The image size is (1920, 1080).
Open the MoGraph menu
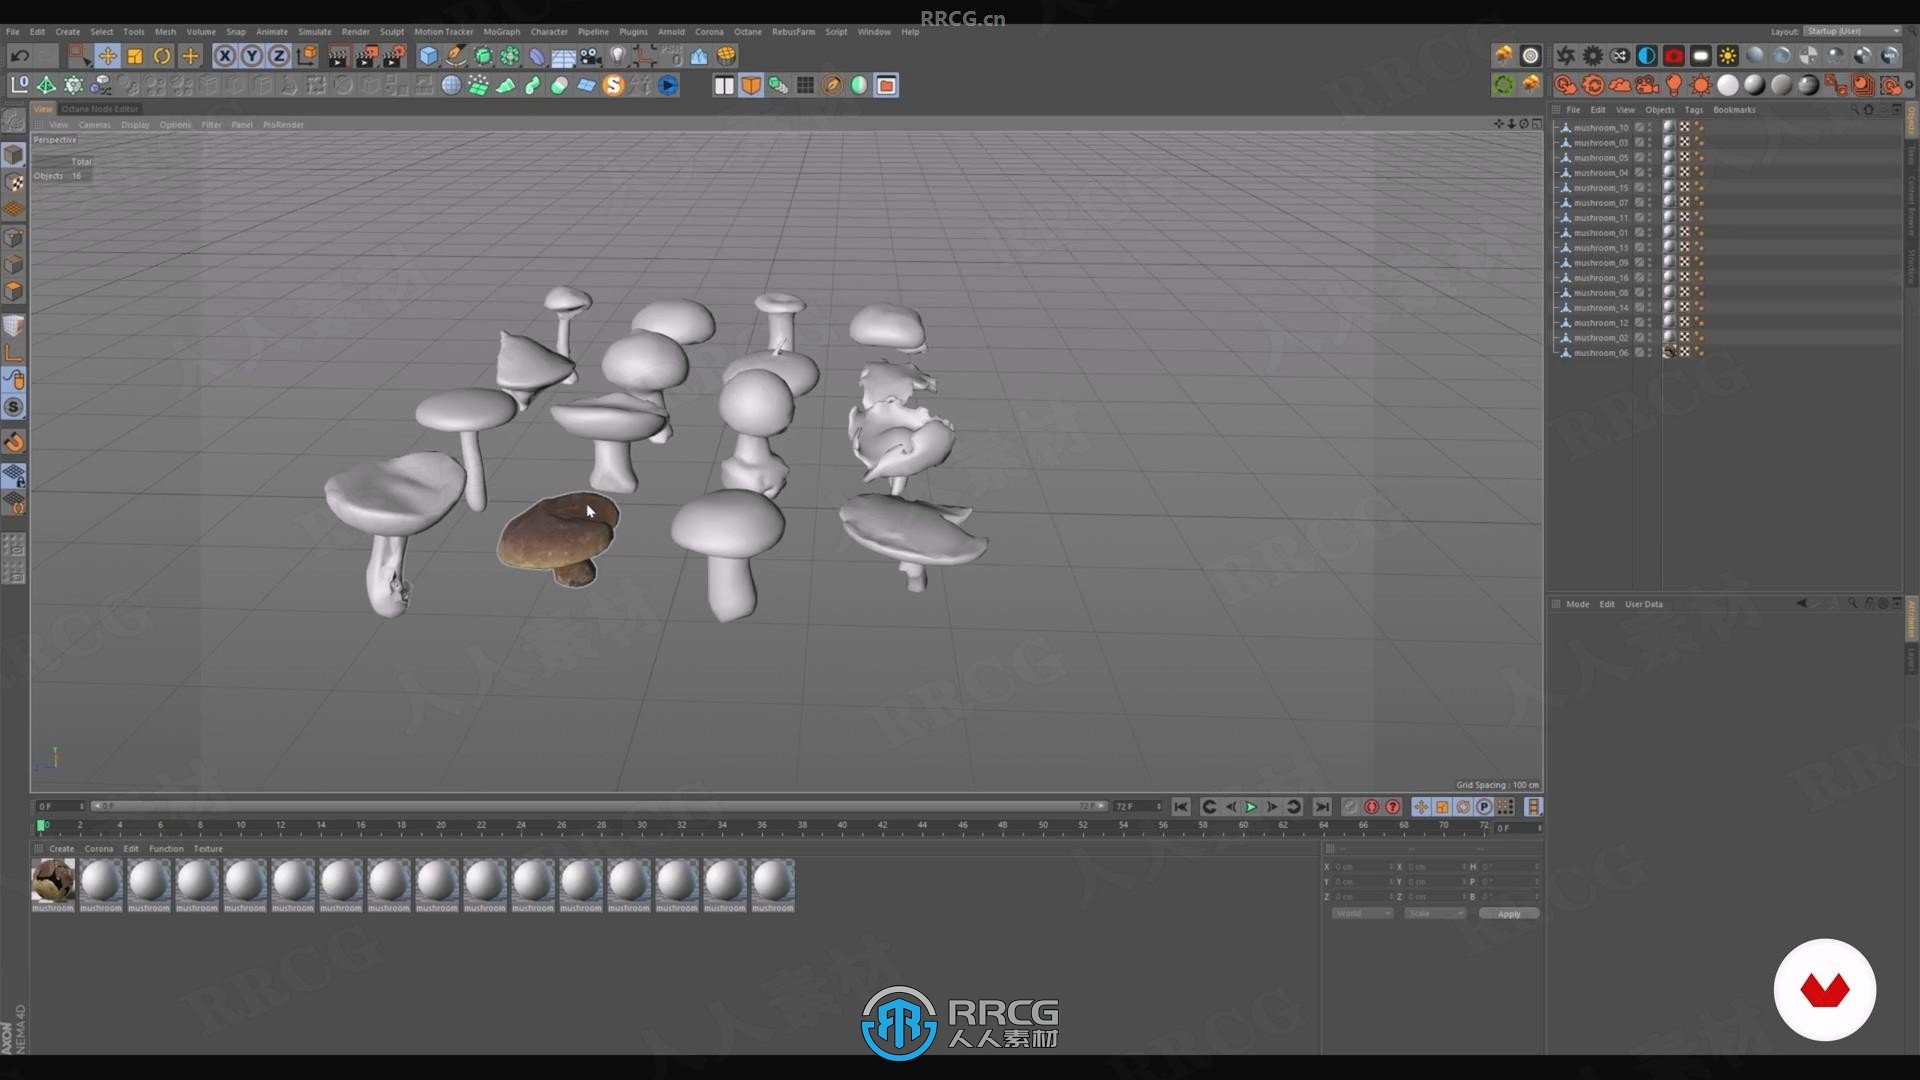coord(501,32)
